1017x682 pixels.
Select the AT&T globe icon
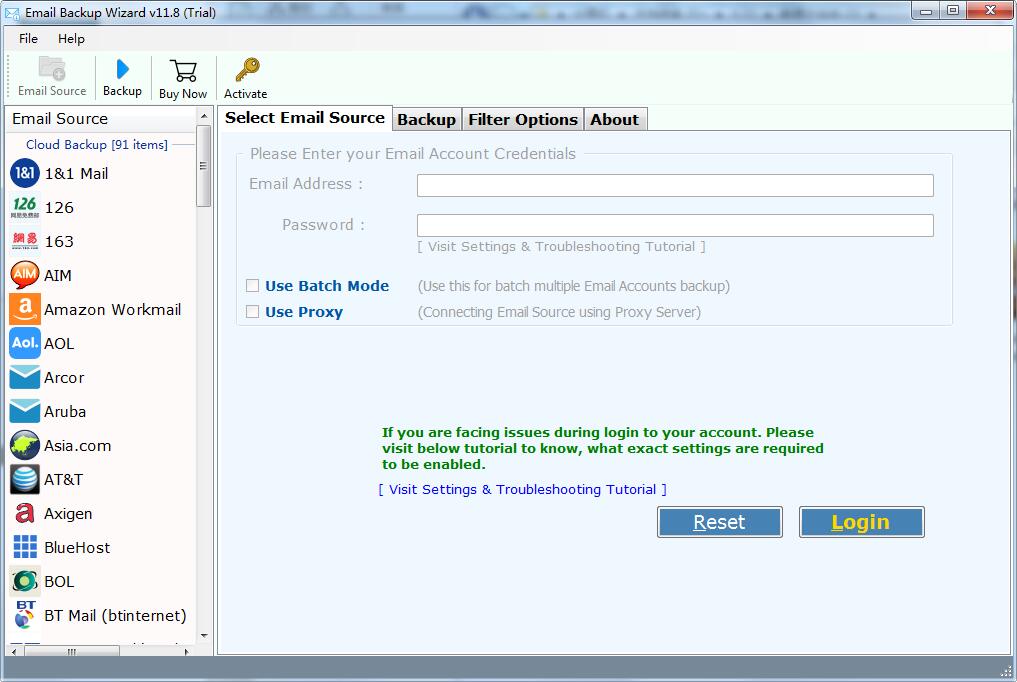[25, 480]
